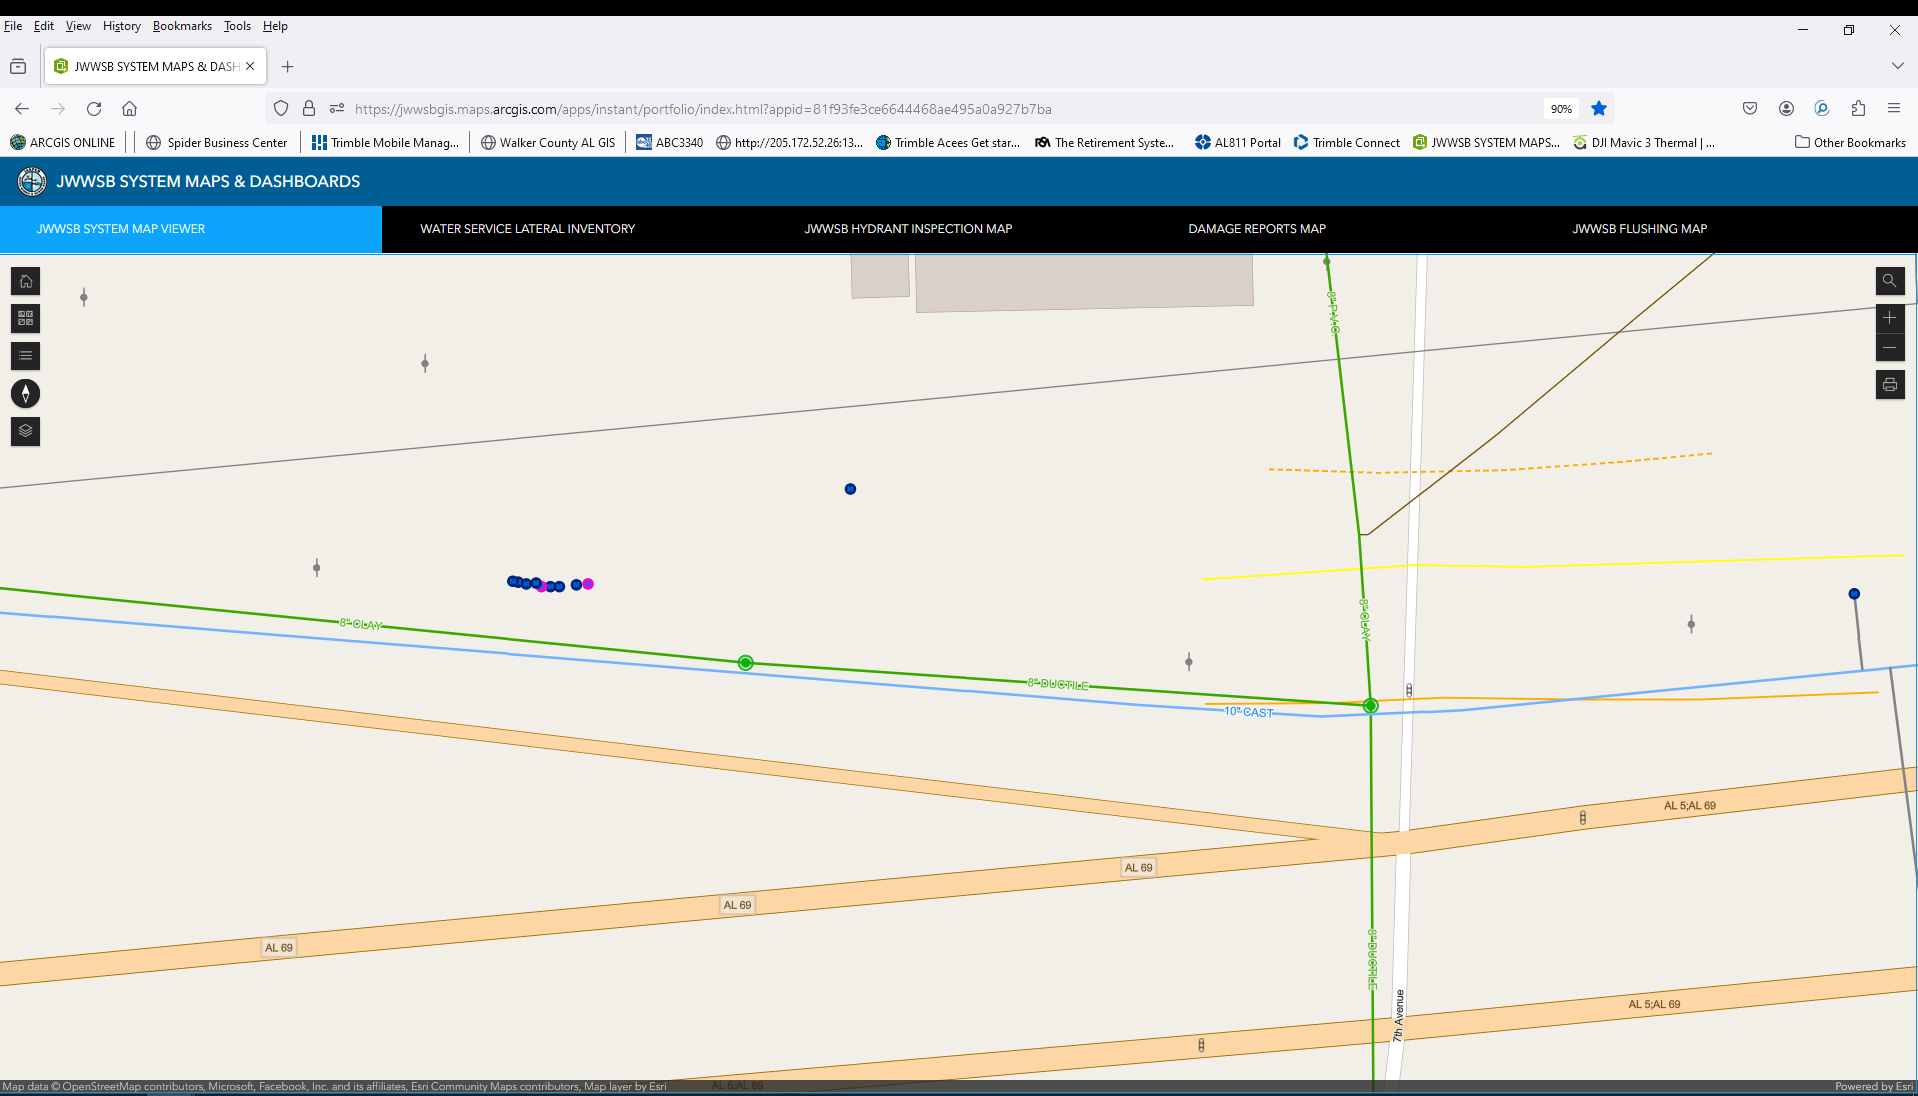This screenshot has height=1096, width=1918.
Task: Open the map search magnifier icon
Action: pos(1890,281)
